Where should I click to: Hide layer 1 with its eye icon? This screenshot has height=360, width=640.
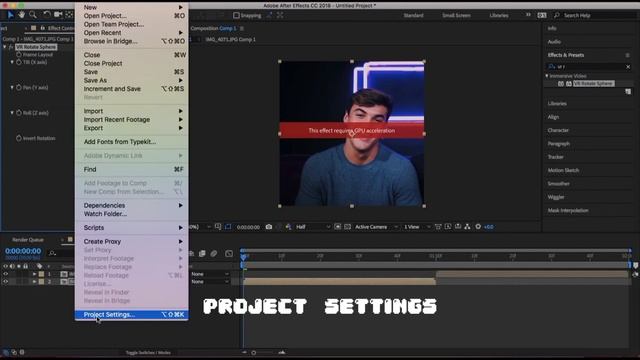[x=5, y=274]
